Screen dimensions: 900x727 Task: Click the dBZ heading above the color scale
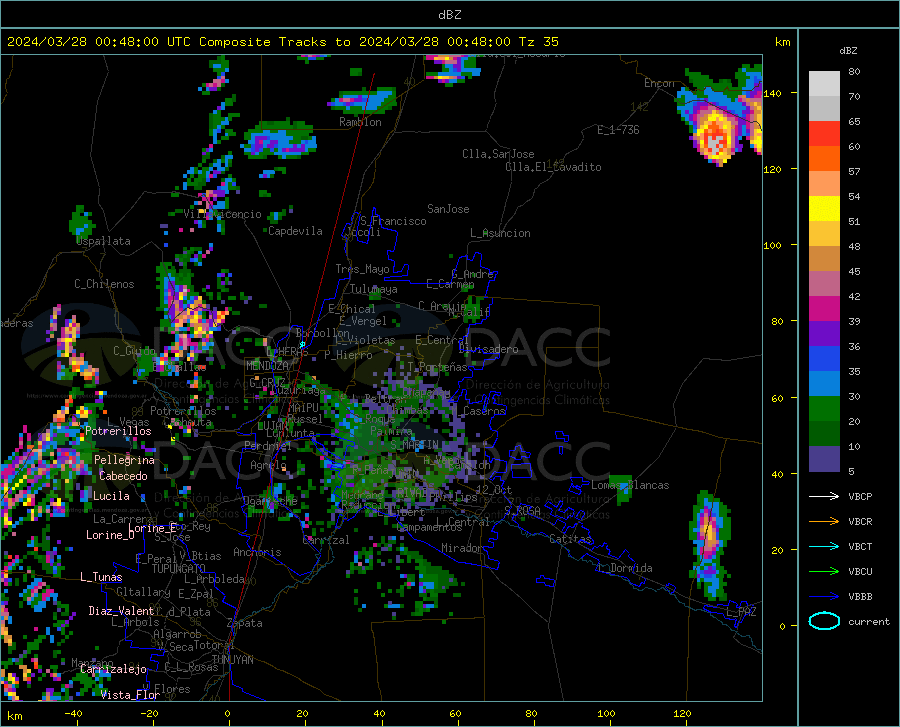pos(848,50)
